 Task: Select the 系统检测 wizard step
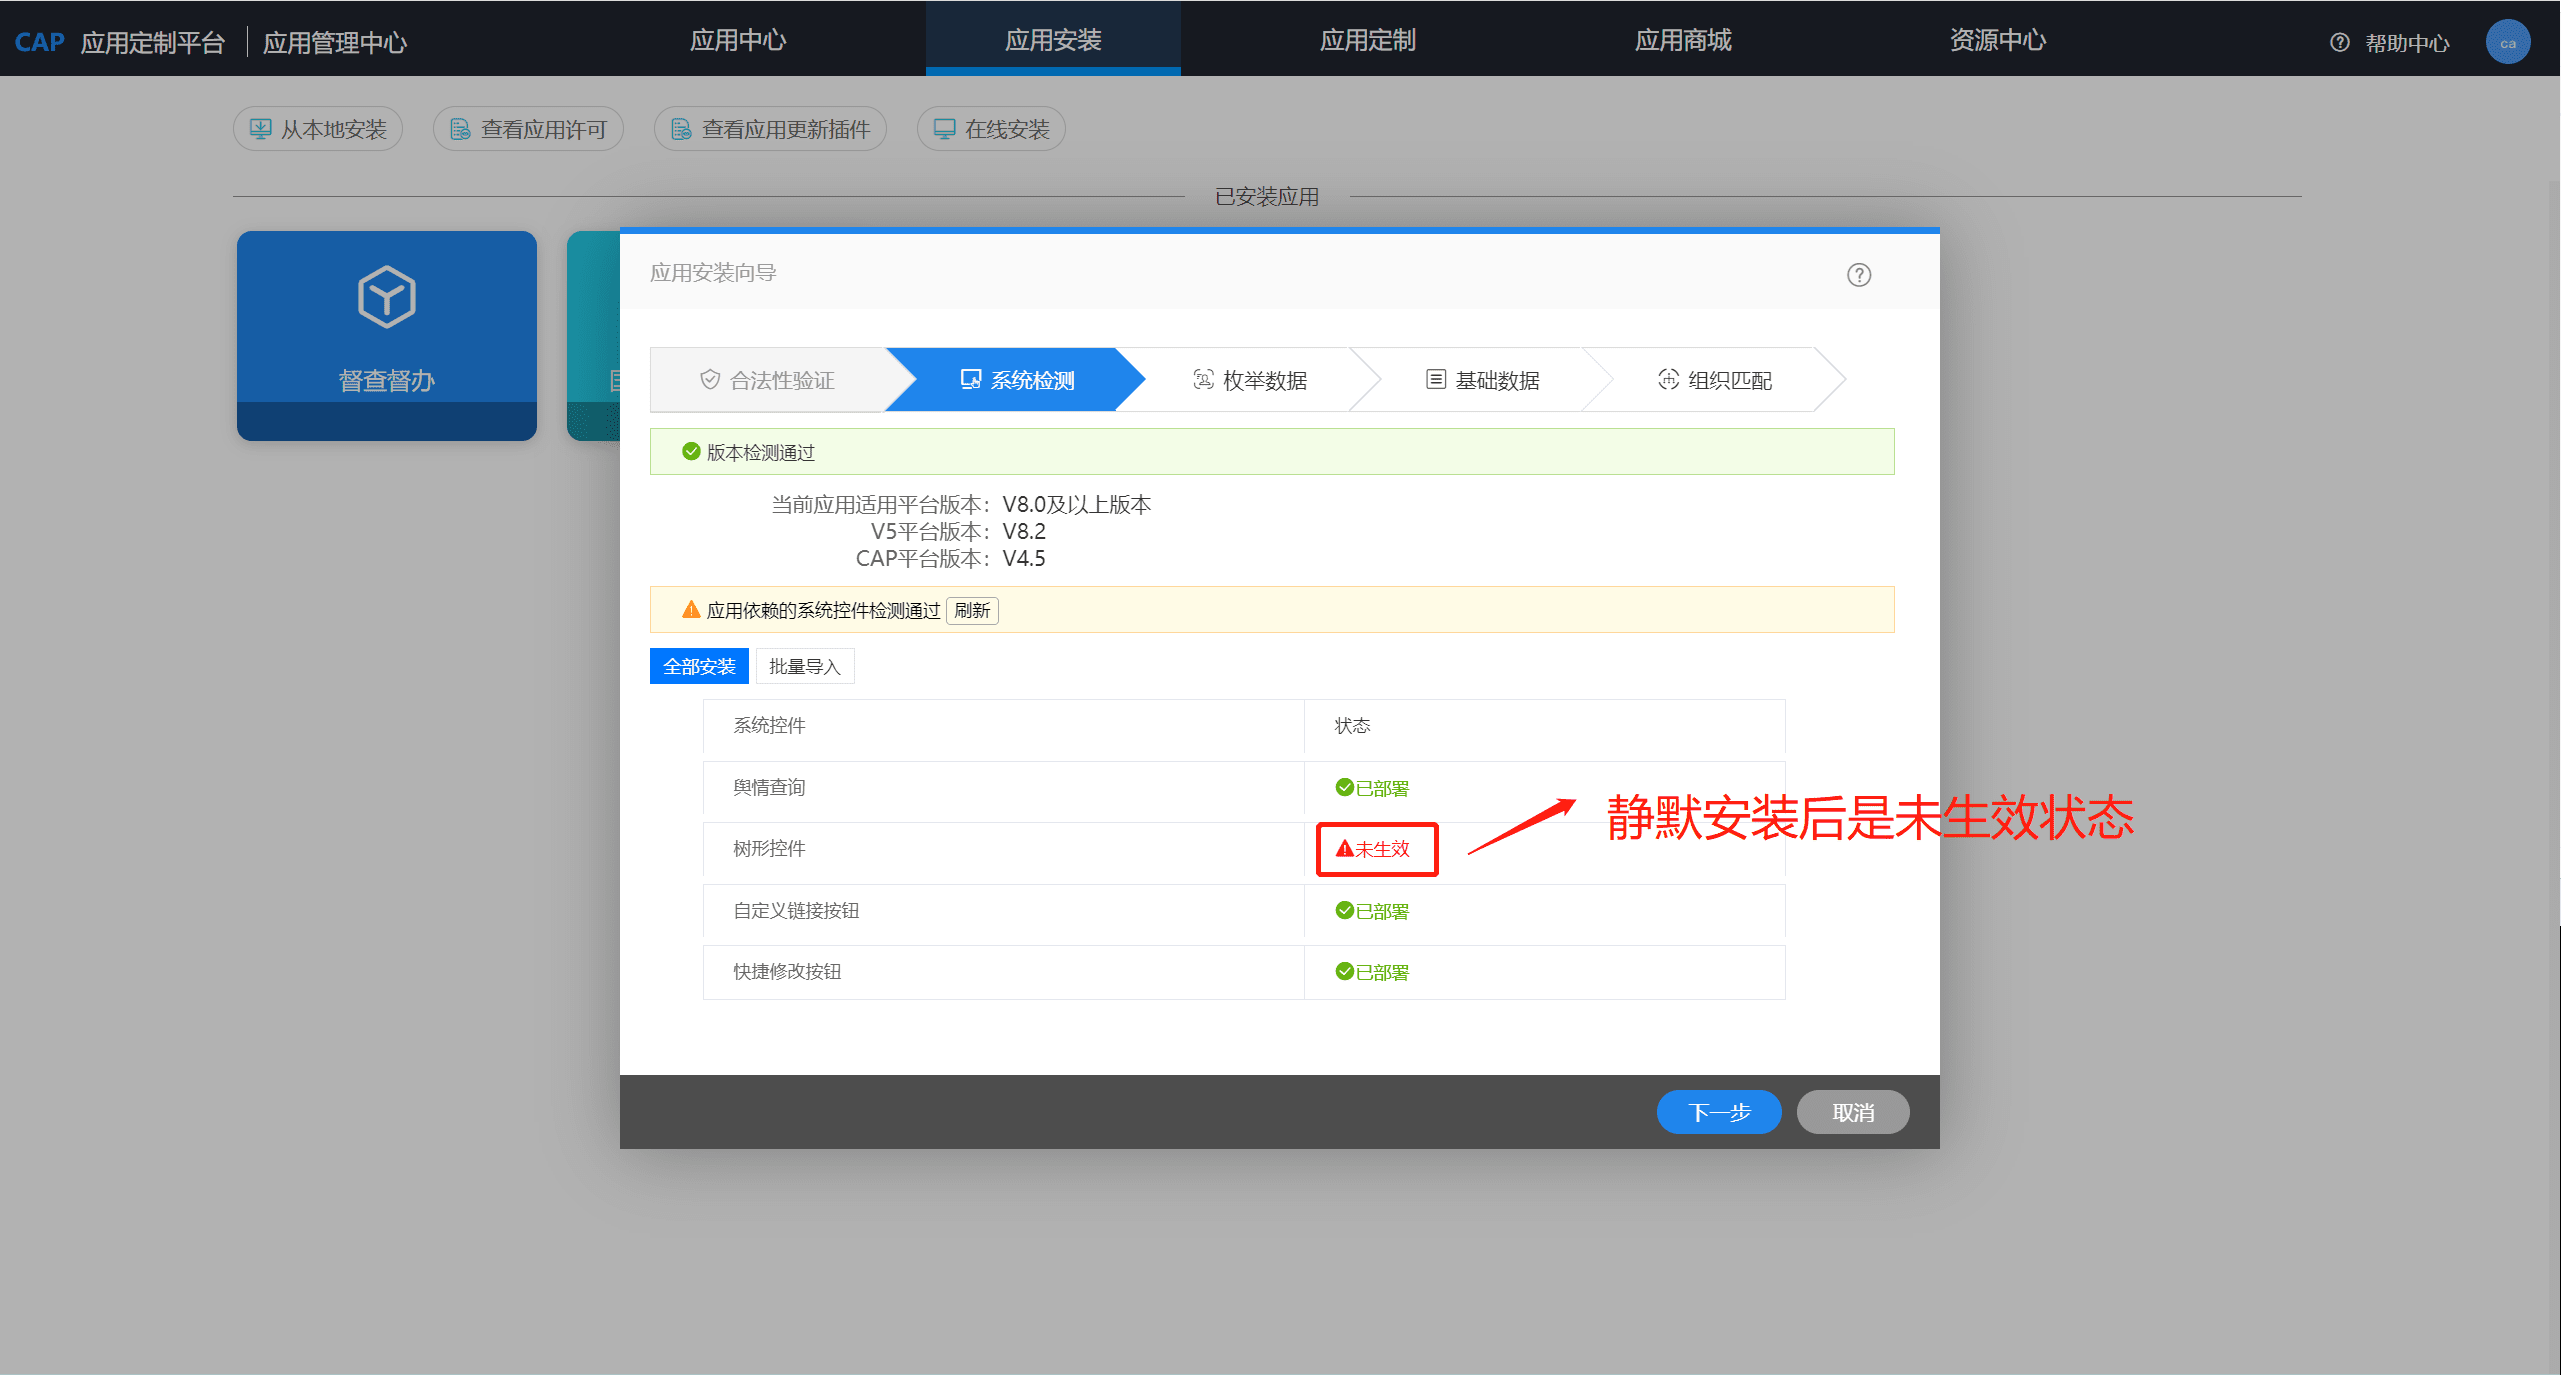coord(1015,380)
